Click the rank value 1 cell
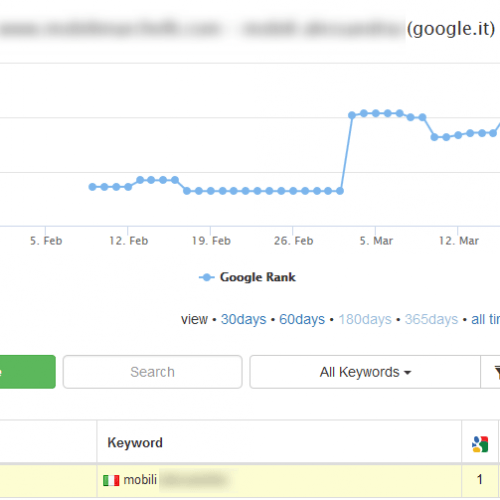 pos(480,480)
